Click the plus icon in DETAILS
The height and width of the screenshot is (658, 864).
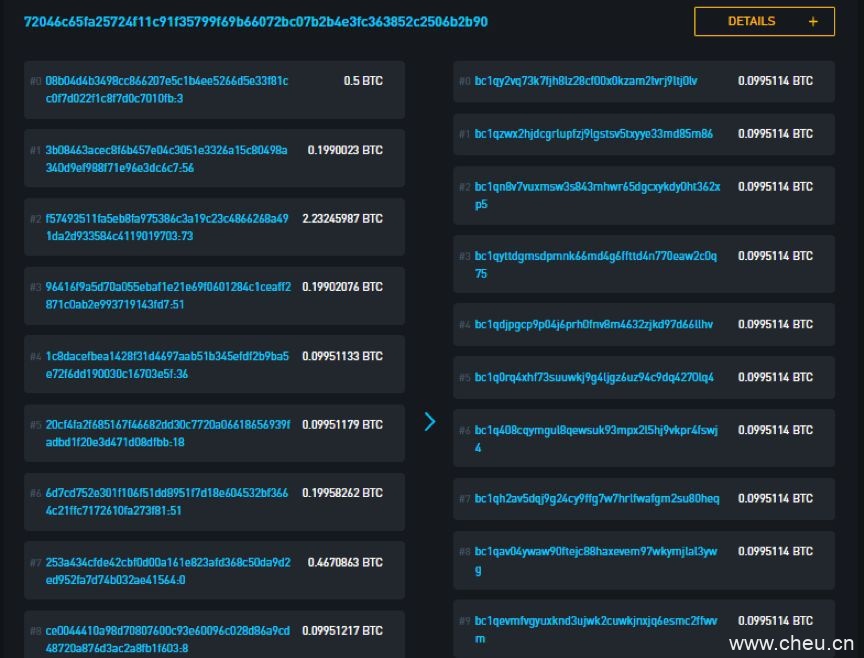click(813, 21)
